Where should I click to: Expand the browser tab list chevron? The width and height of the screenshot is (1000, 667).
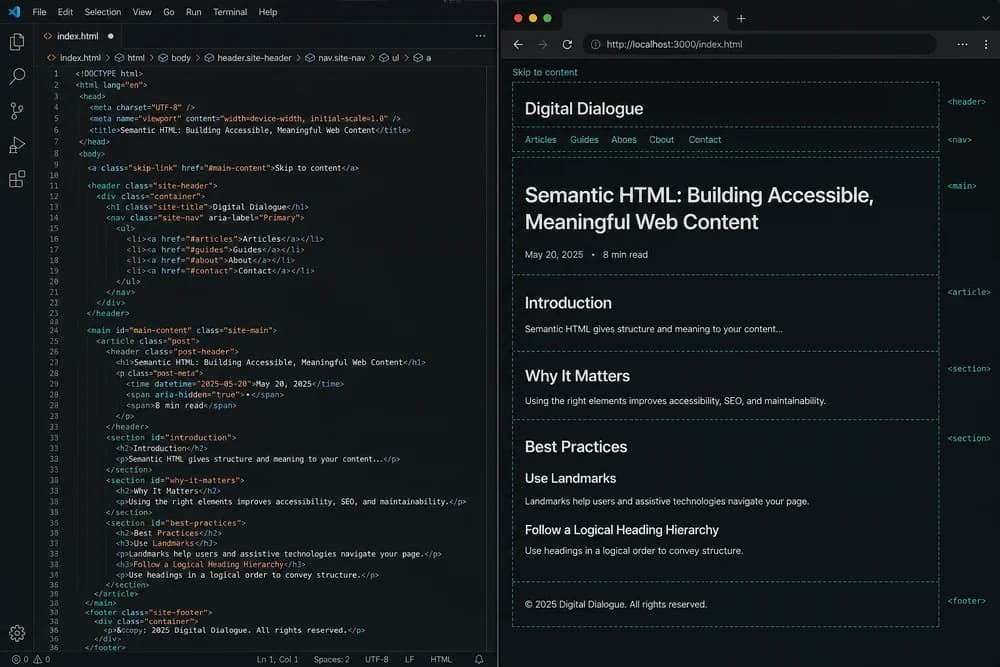pyautogui.click(x=985, y=18)
